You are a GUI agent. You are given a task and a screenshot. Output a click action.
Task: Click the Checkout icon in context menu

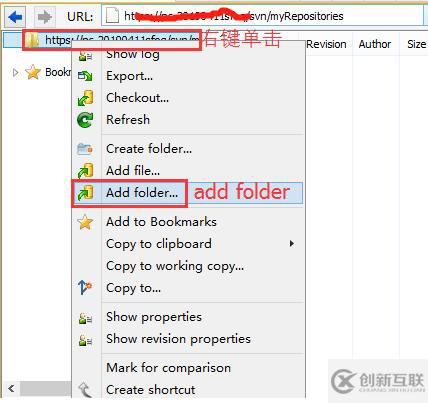[85, 98]
